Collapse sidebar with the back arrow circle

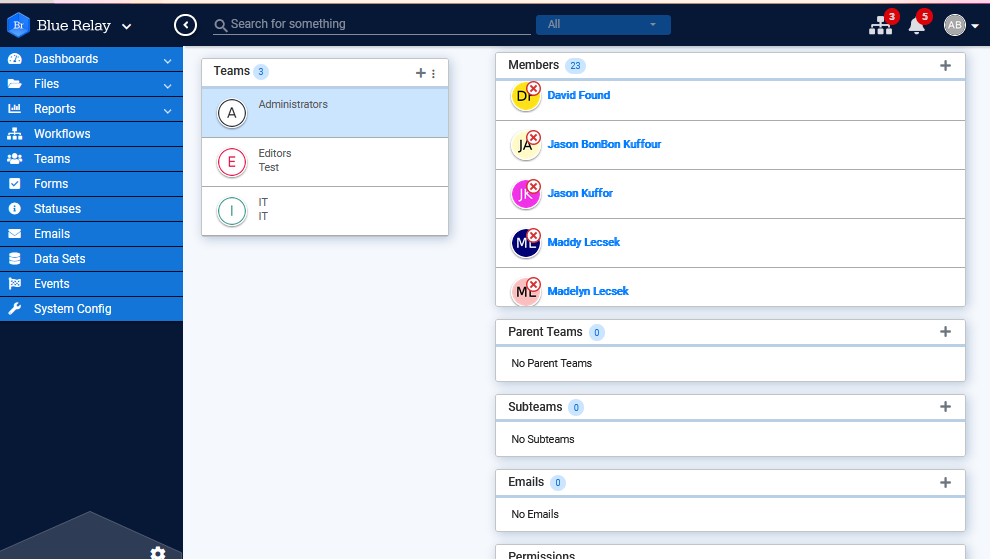click(185, 25)
